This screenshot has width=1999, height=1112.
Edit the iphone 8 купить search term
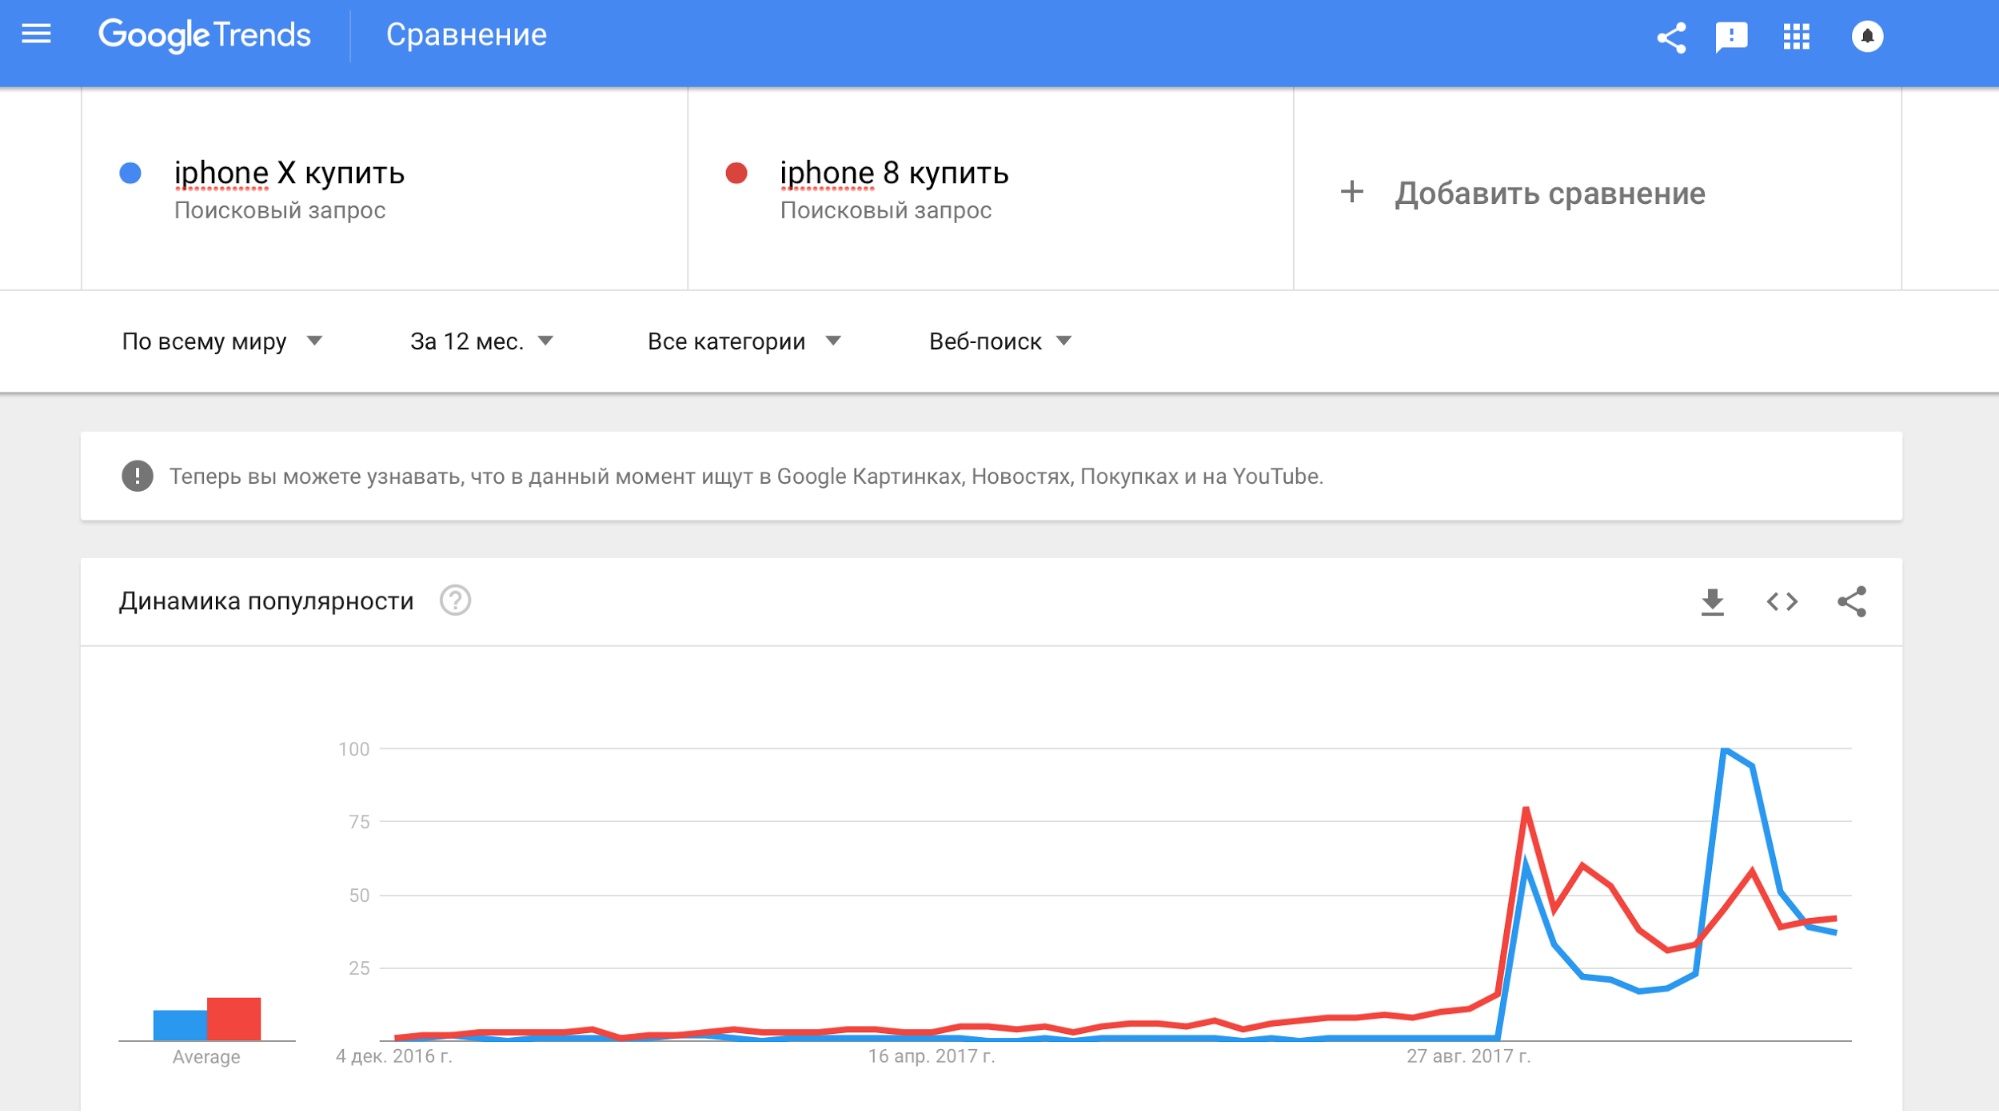894,174
